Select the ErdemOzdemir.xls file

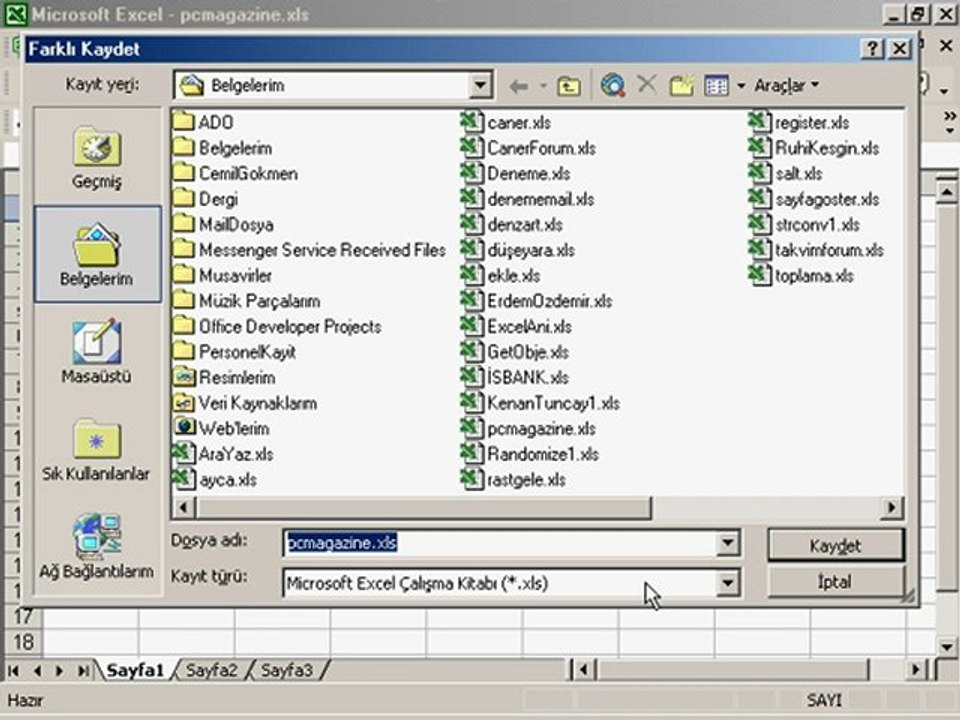point(537,301)
